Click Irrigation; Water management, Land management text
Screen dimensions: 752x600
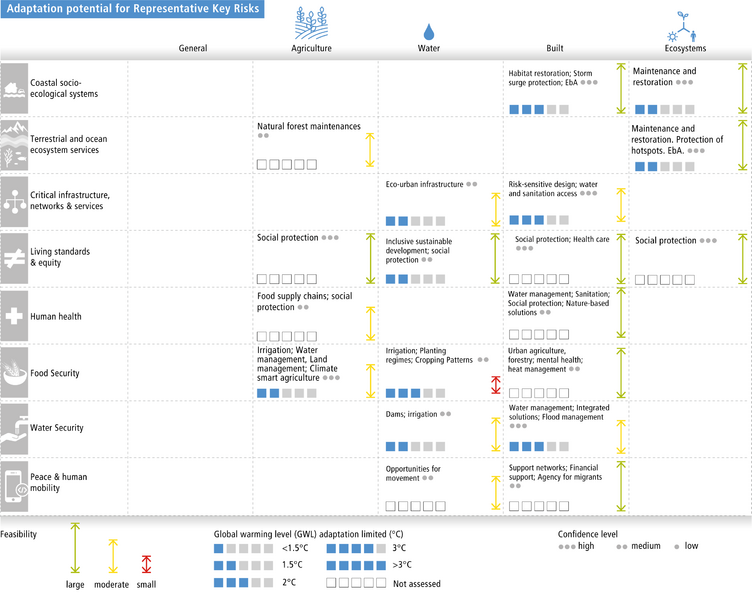click(x=298, y=364)
